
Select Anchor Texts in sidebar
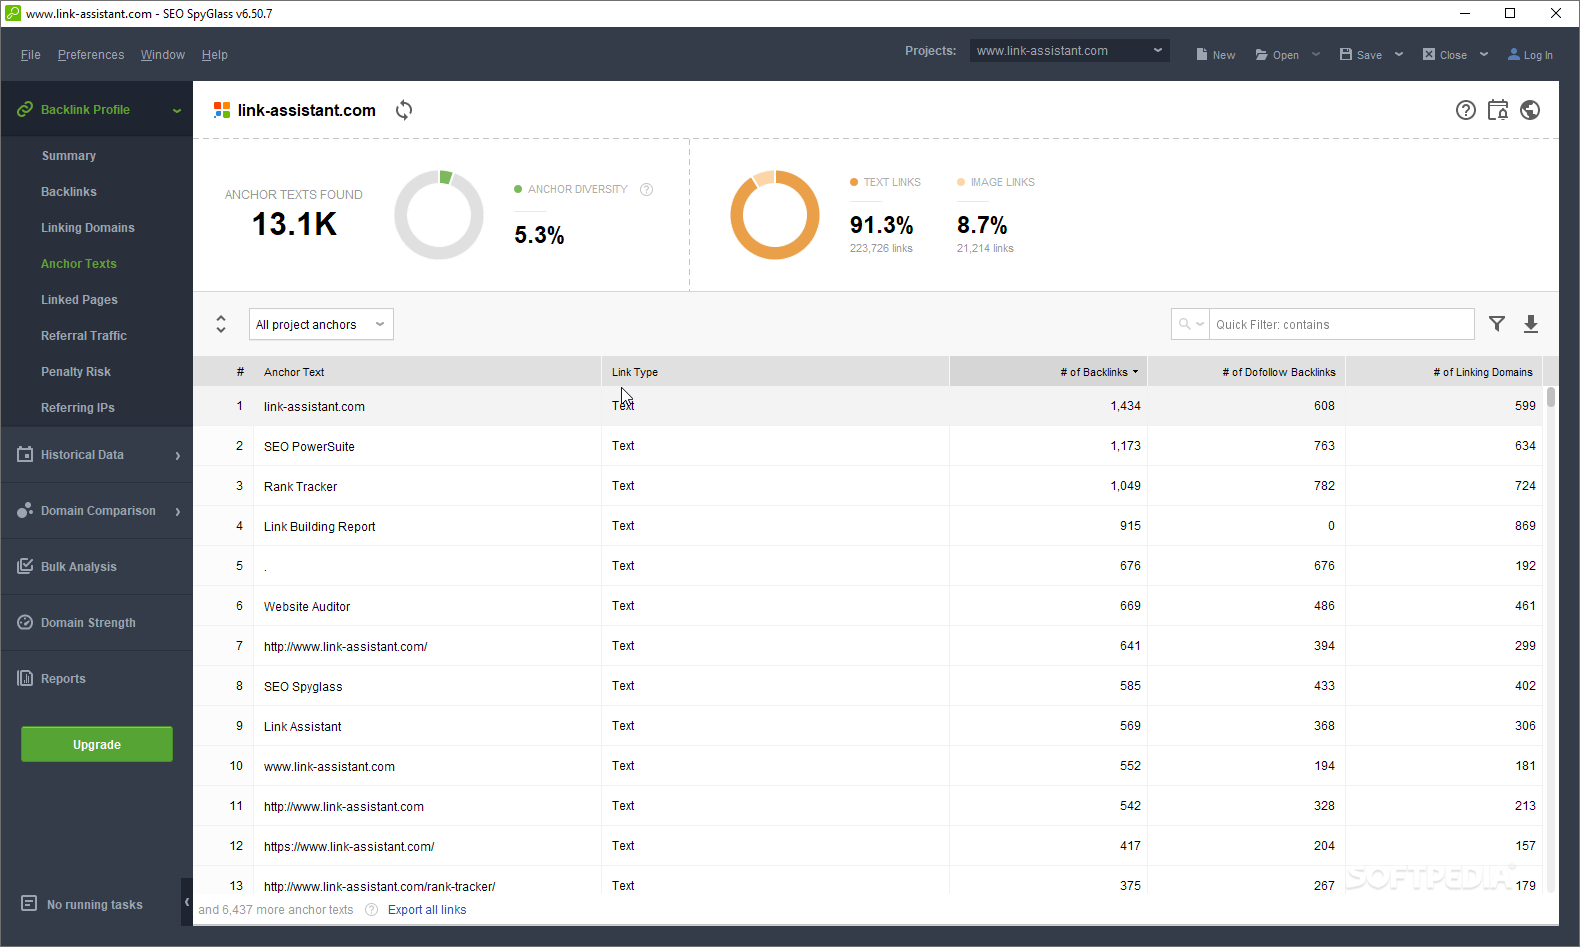coord(79,264)
